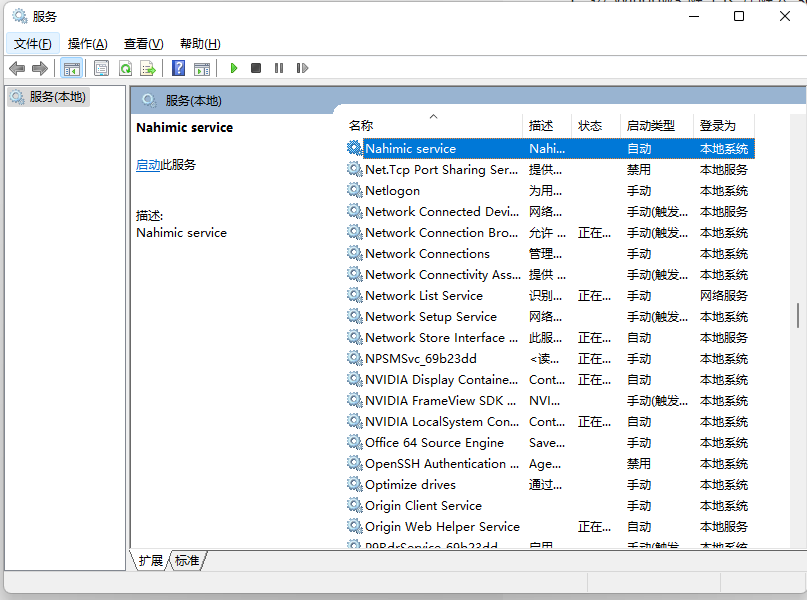
Task: Open the 帮助(H) menu
Action: click(x=200, y=44)
